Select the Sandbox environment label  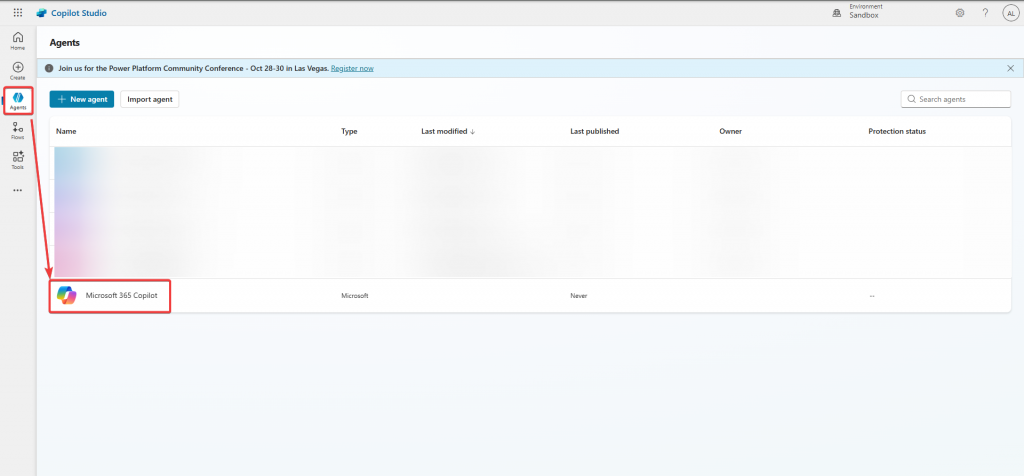click(863, 16)
